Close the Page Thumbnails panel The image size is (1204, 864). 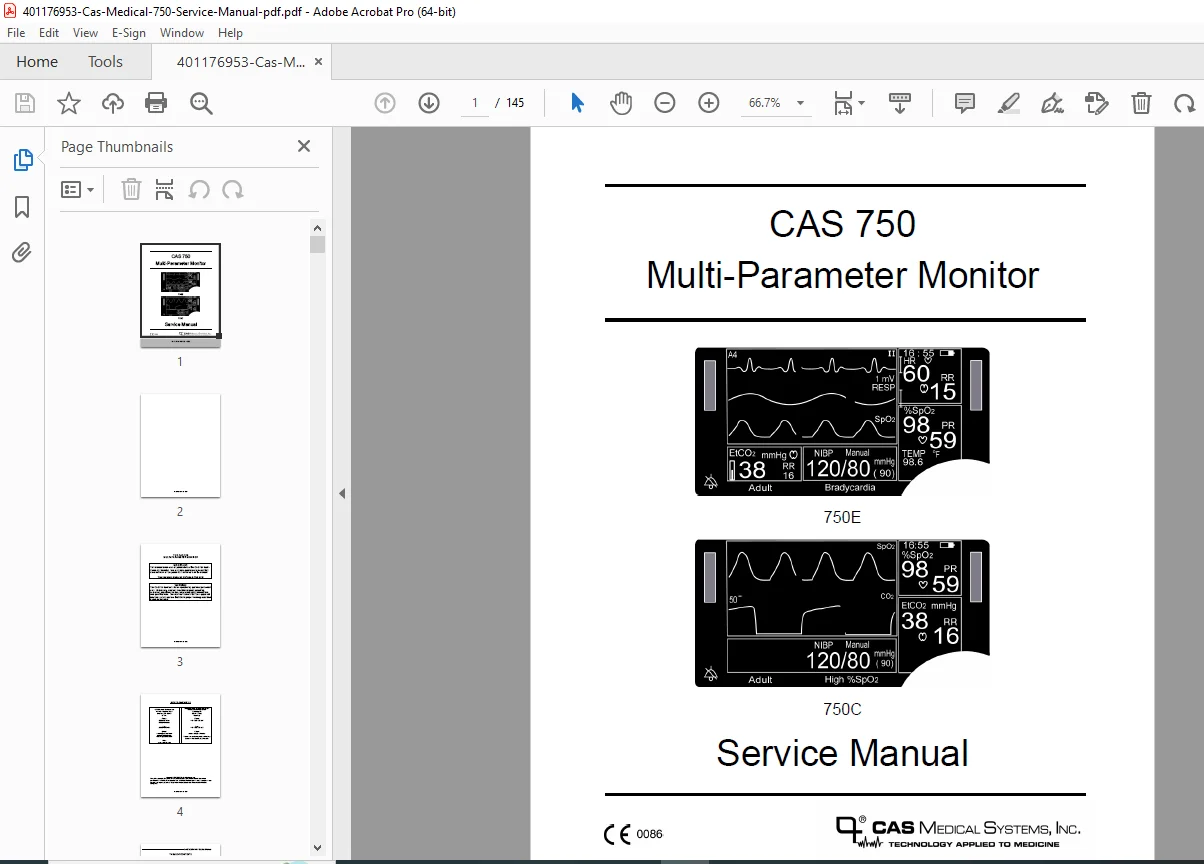304,146
